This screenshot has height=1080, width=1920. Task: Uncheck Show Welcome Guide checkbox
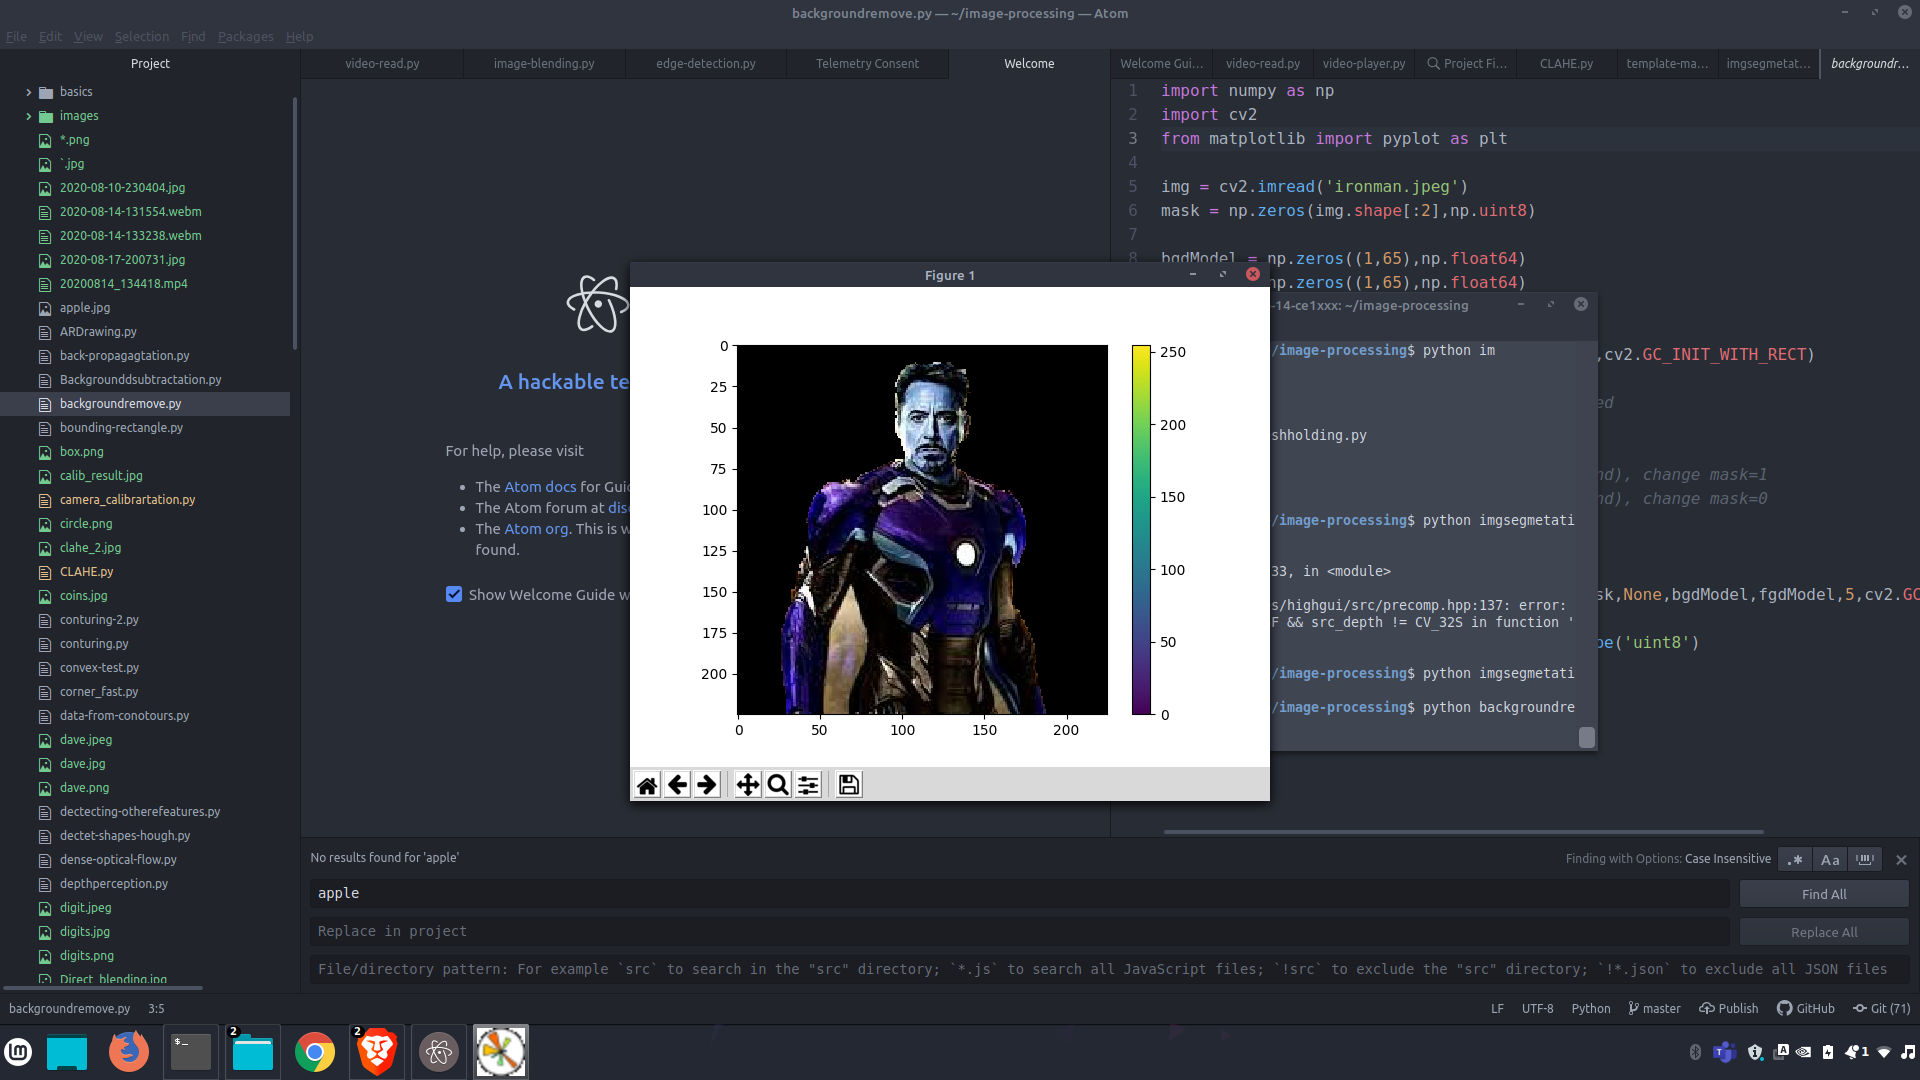(454, 594)
